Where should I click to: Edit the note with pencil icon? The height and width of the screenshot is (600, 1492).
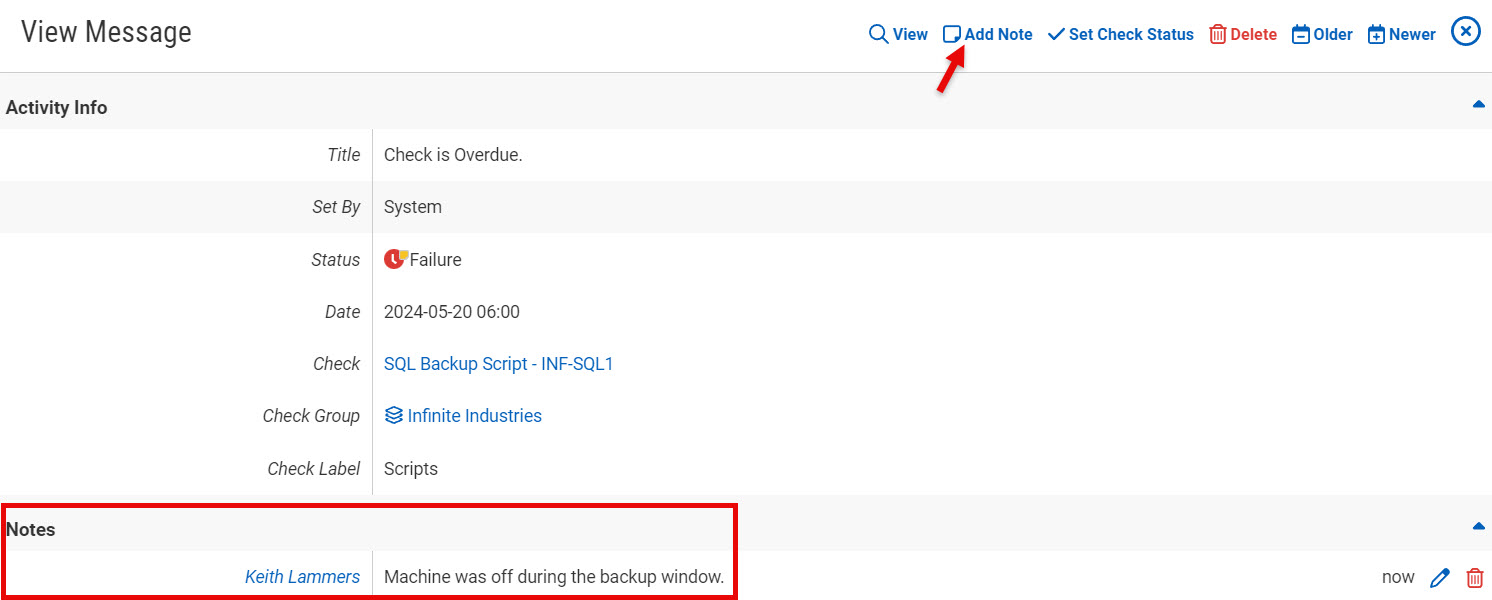(x=1440, y=578)
